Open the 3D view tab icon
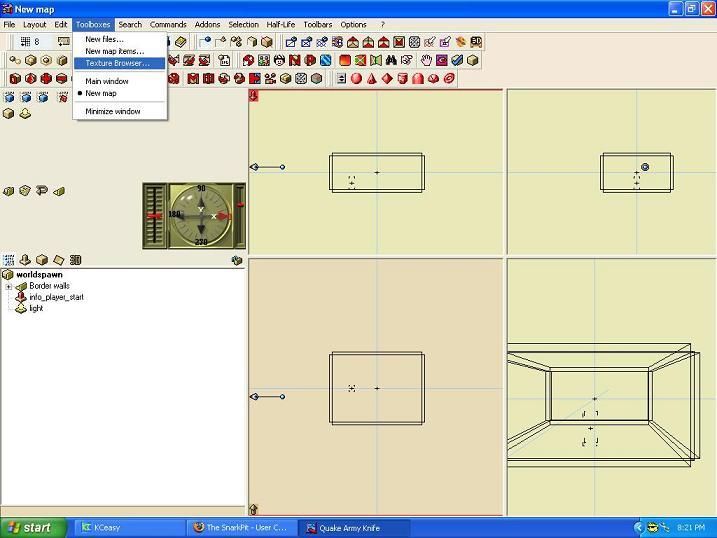 click(x=75, y=260)
